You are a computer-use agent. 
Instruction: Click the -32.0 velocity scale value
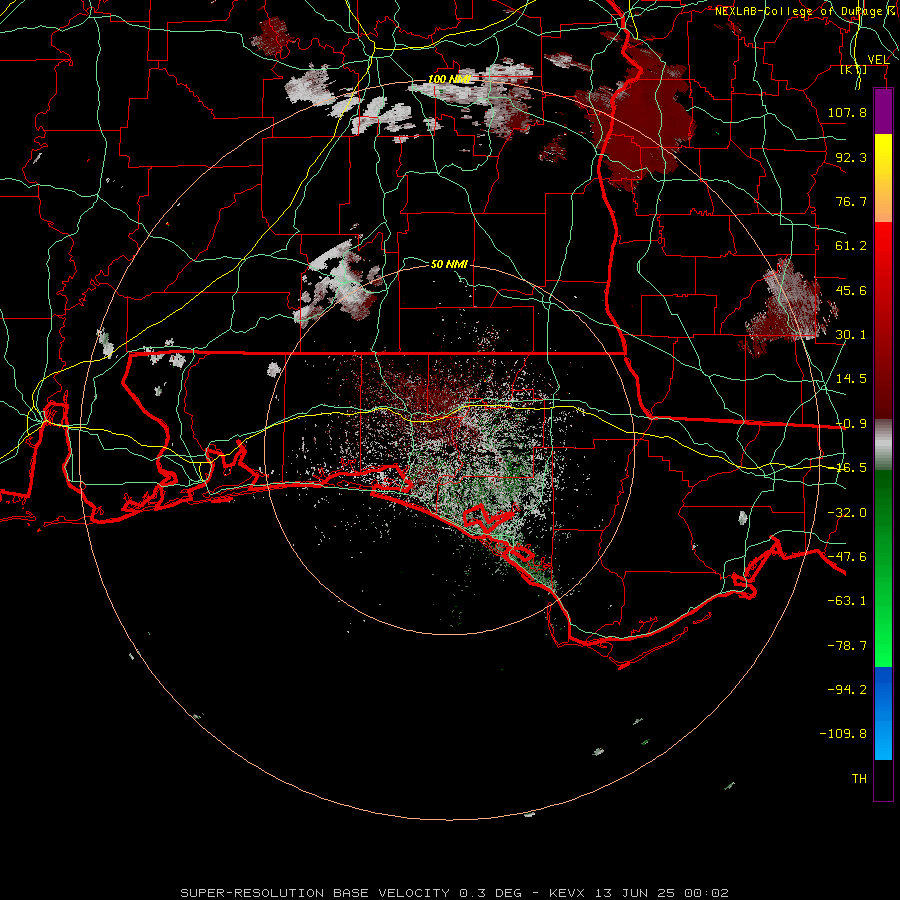[847, 513]
